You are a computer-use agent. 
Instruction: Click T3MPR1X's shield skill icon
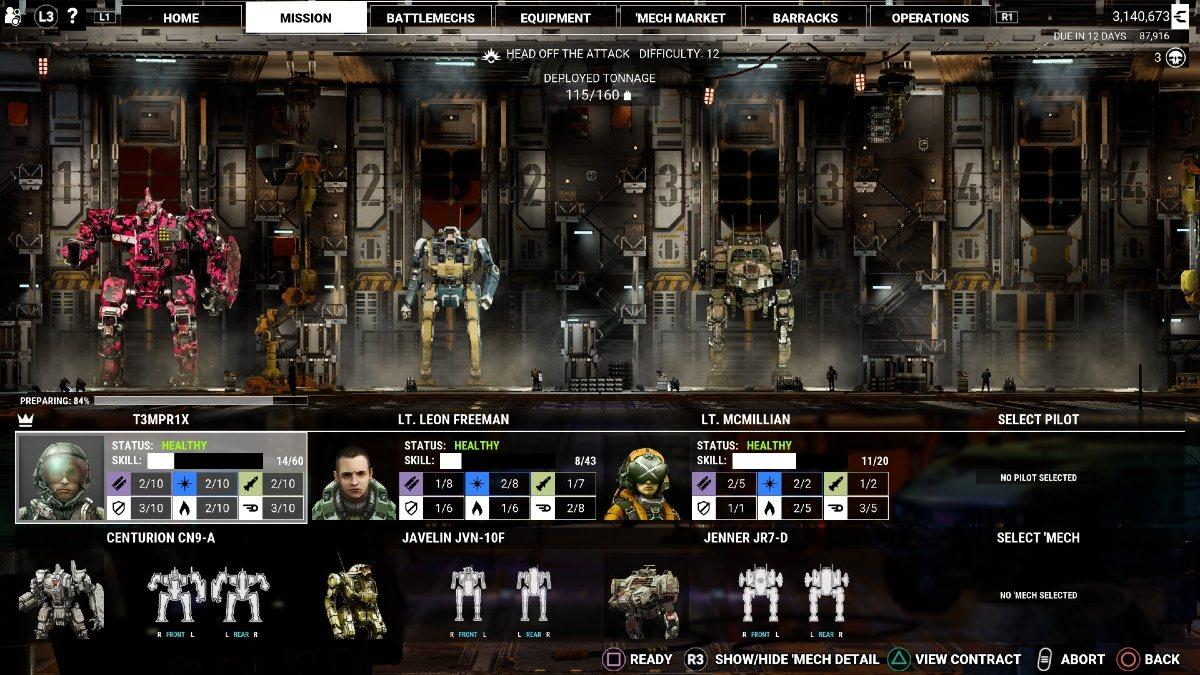click(121, 509)
